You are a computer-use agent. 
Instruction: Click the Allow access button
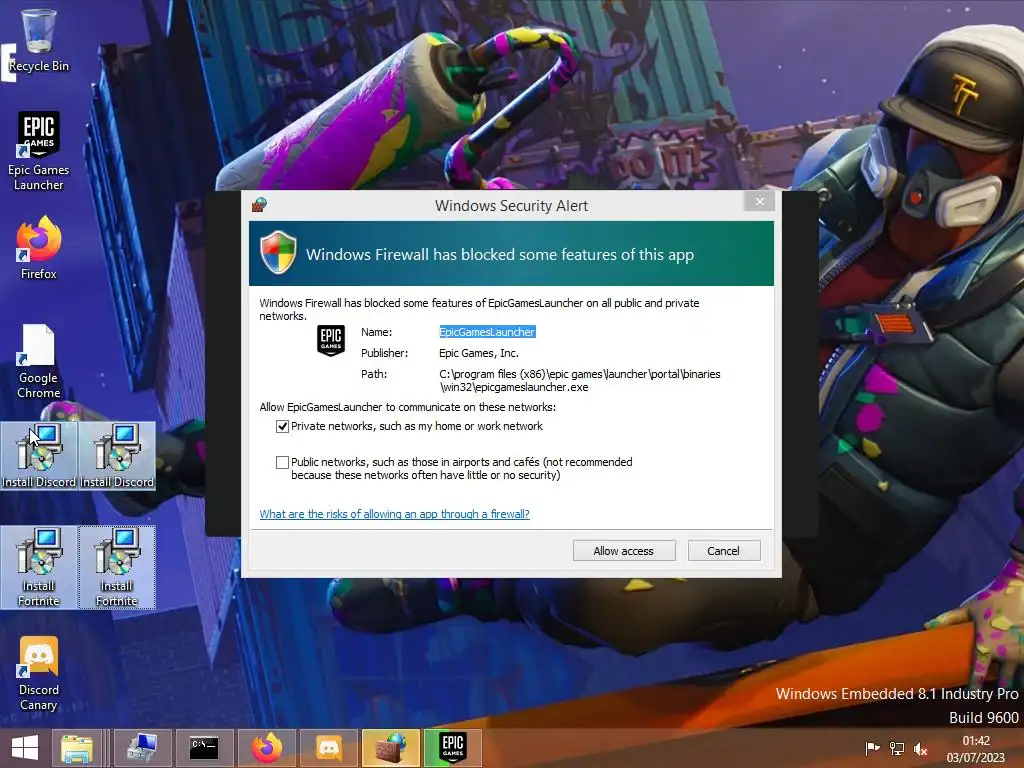coord(624,551)
